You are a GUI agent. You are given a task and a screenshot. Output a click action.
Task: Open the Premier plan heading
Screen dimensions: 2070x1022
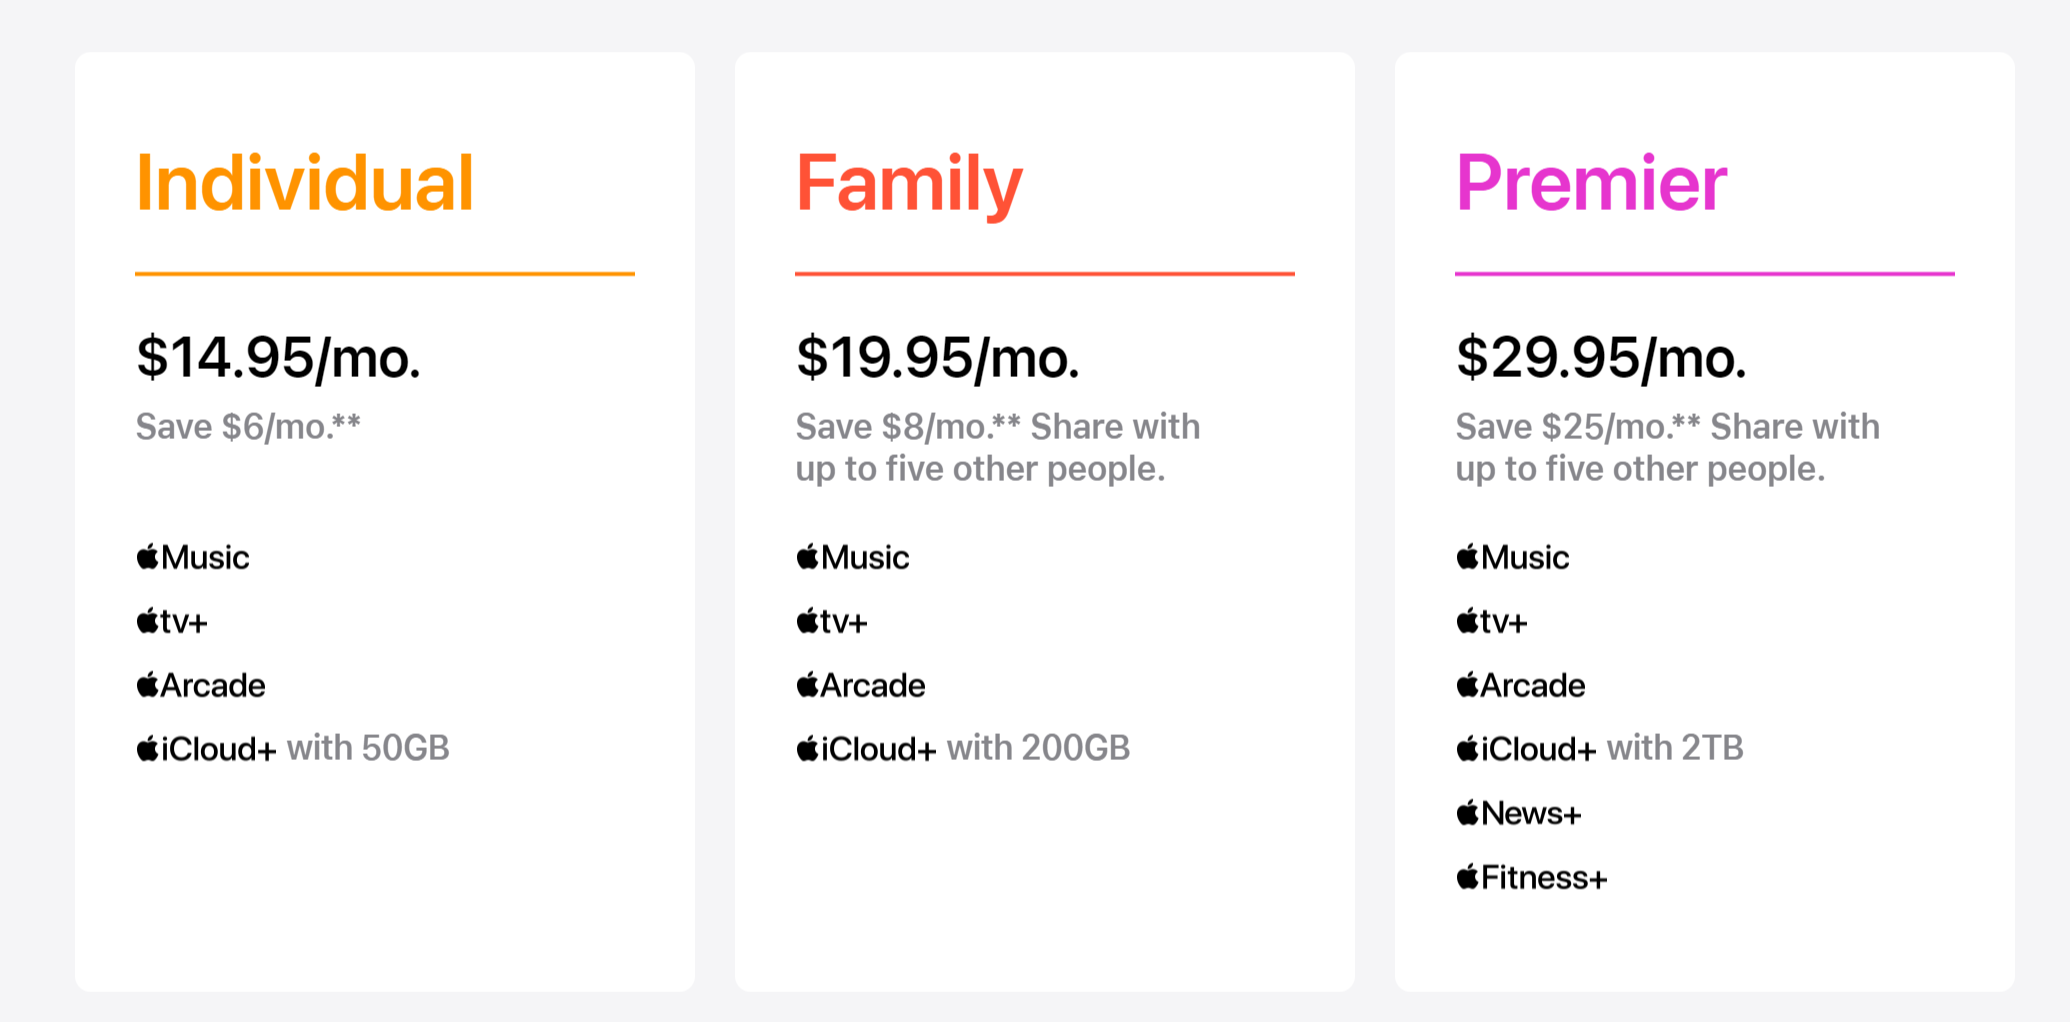[x=1591, y=183]
